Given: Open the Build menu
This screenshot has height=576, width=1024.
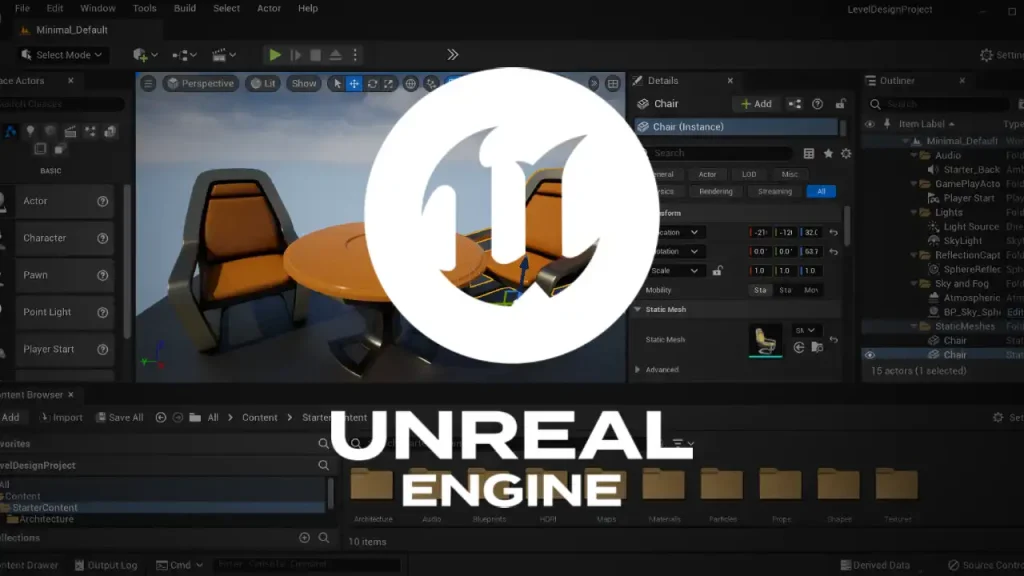Looking at the screenshot, I should click(x=185, y=8).
